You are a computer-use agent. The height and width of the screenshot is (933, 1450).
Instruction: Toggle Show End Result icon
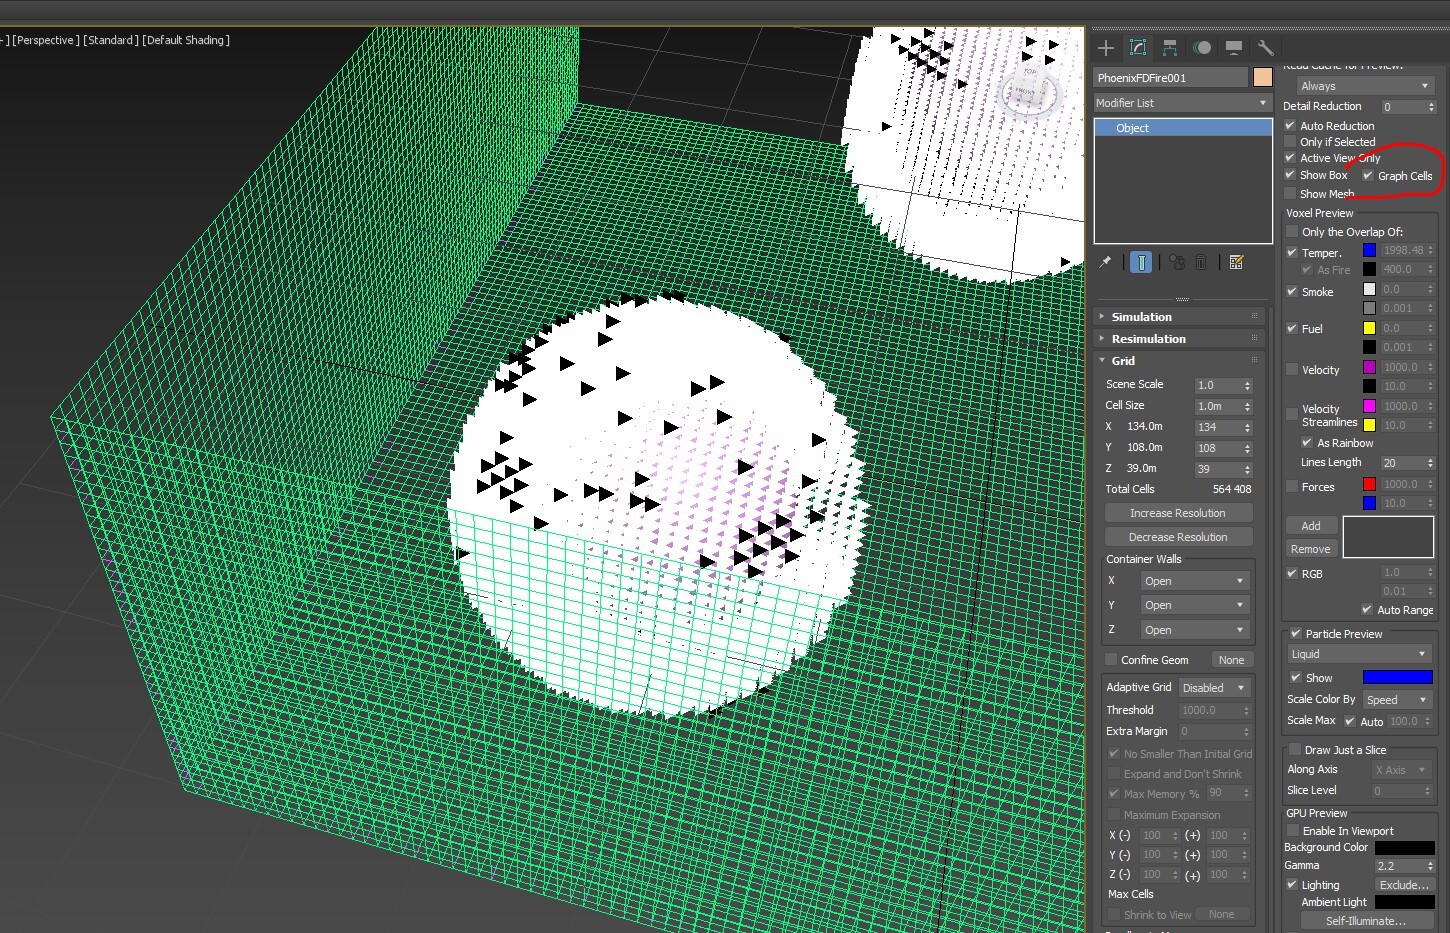coord(1141,262)
